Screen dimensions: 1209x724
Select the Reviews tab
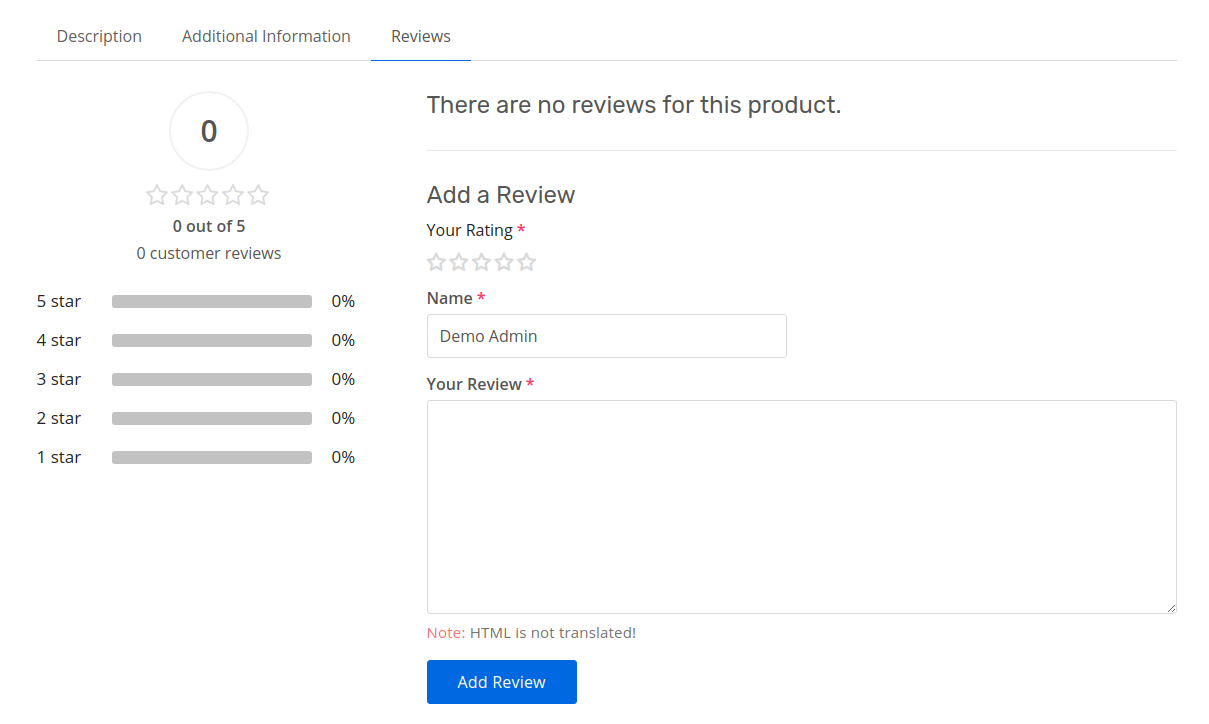(x=420, y=36)
